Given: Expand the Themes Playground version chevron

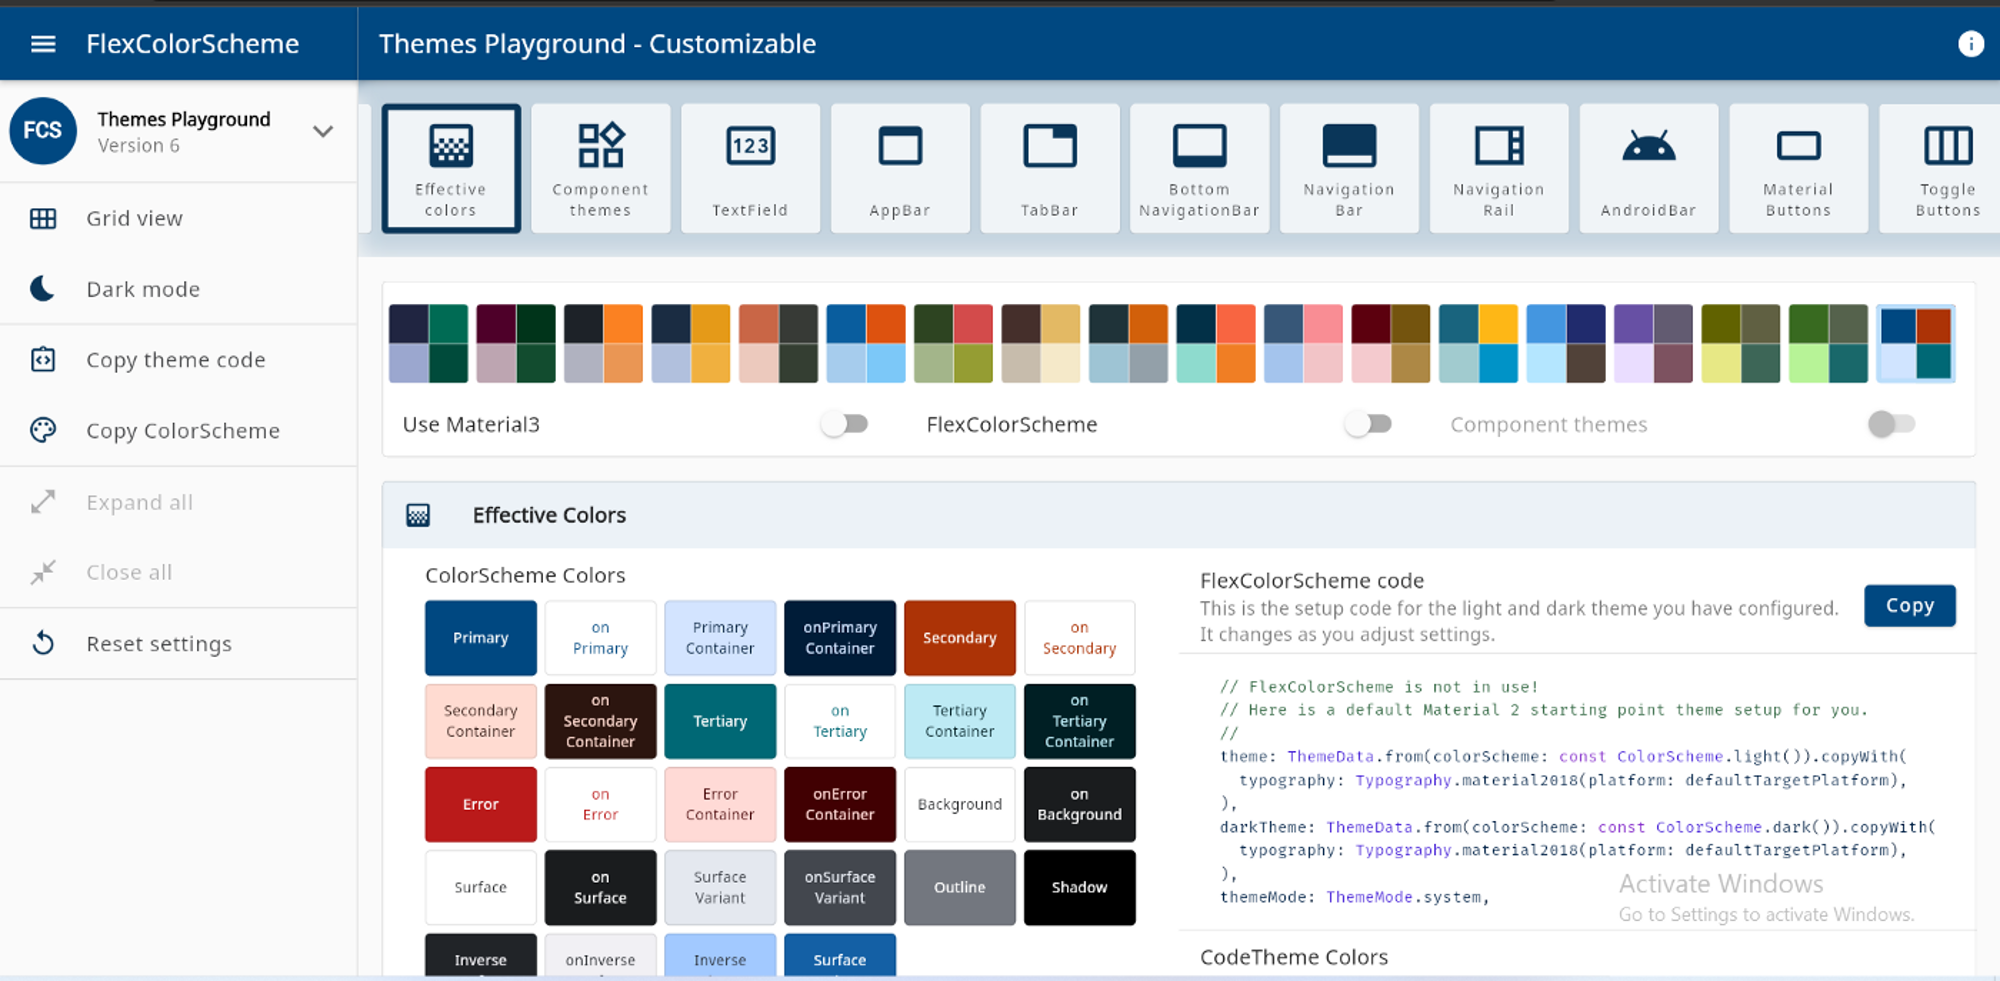Looking at the screenshot, I should click(323, 131).
